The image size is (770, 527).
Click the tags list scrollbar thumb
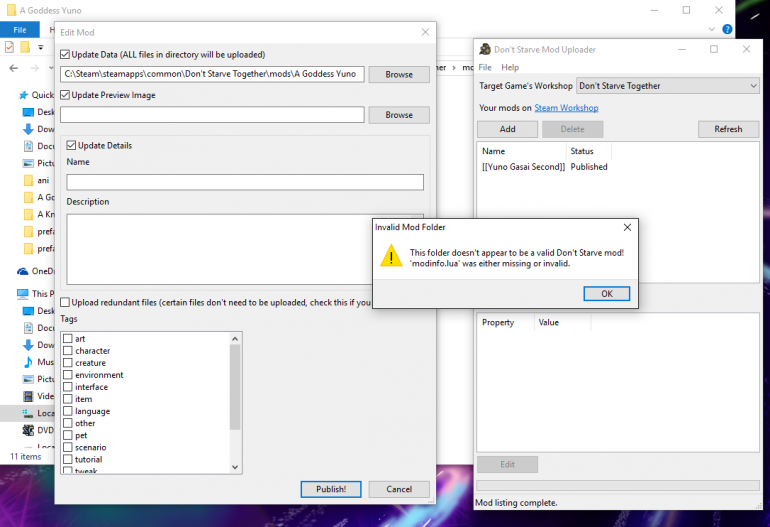[x=235, y=387]
